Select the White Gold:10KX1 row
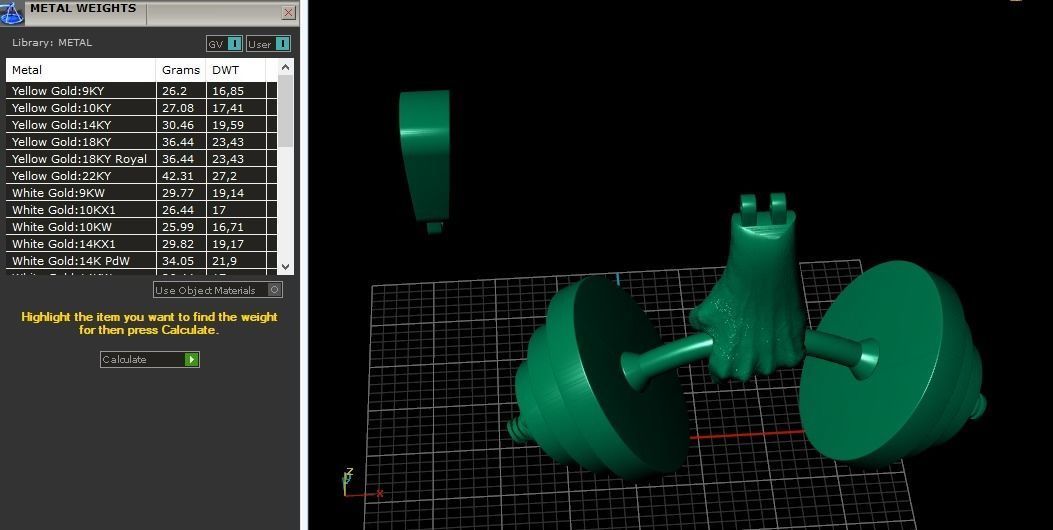 pyautogui.click(x=141, y=210)
